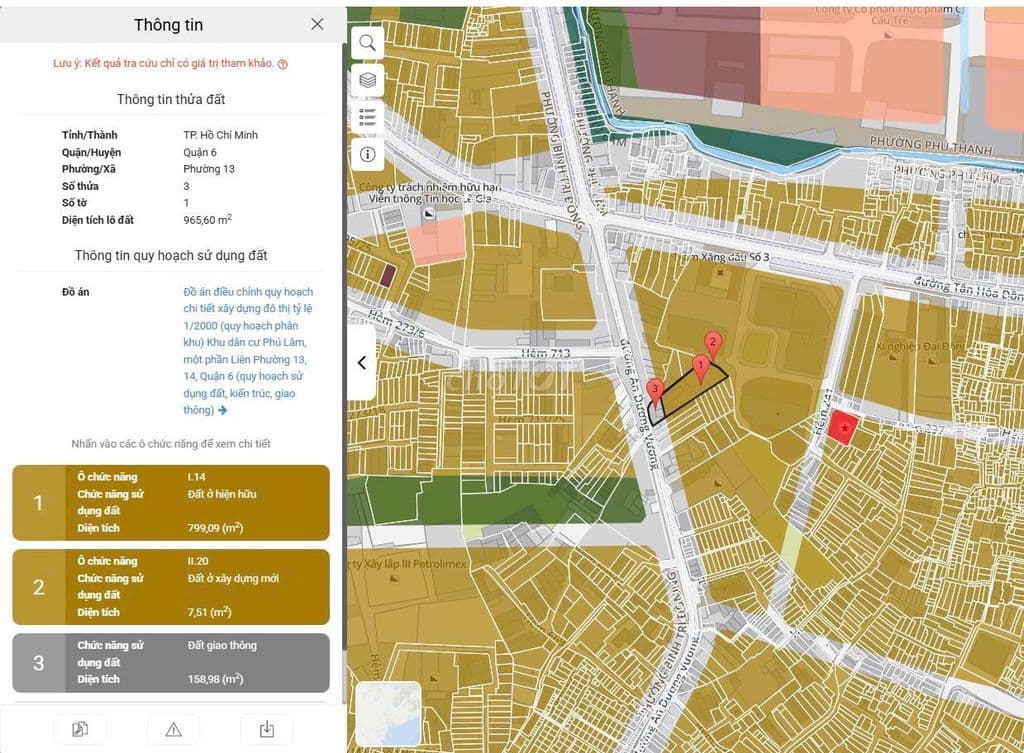
Task: Select map marker number 2
Action: [712, 343]
